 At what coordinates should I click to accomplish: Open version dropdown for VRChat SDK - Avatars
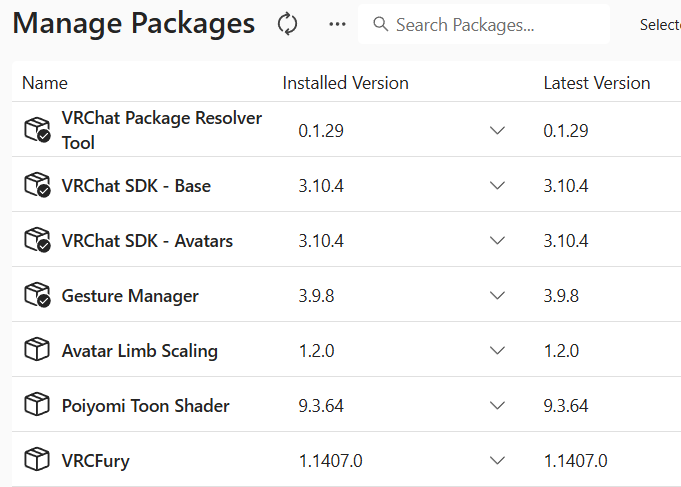(497, 240)
